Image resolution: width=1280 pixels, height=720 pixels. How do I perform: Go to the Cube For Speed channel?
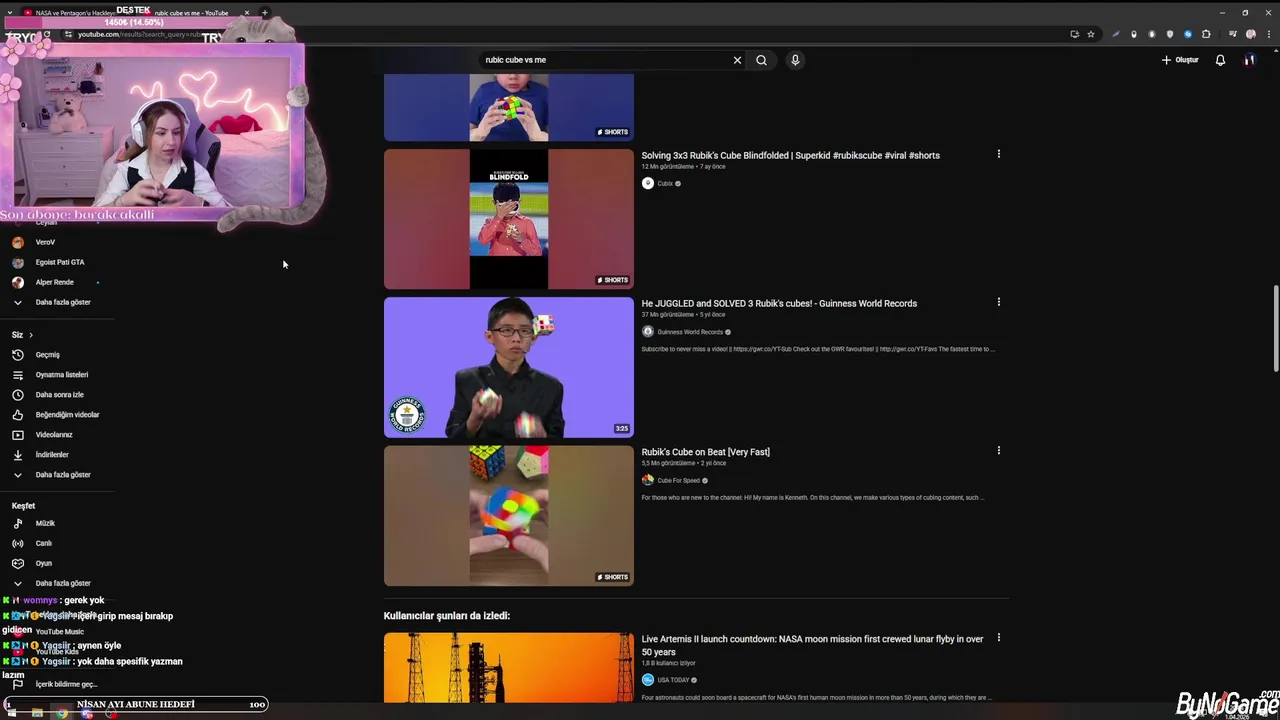pyautogui.click(x=678, y=480)
